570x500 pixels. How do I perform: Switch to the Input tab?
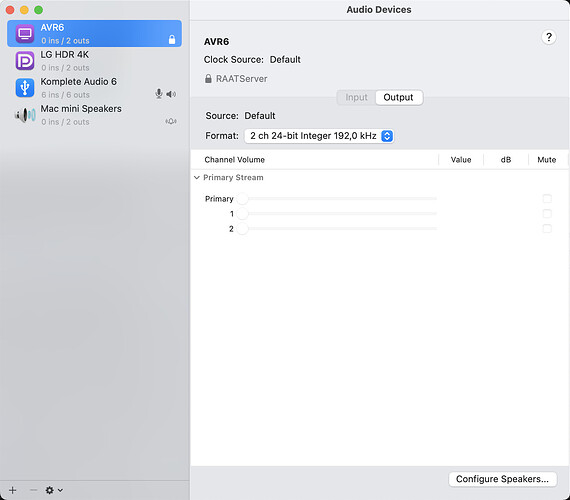pos(356,97)
